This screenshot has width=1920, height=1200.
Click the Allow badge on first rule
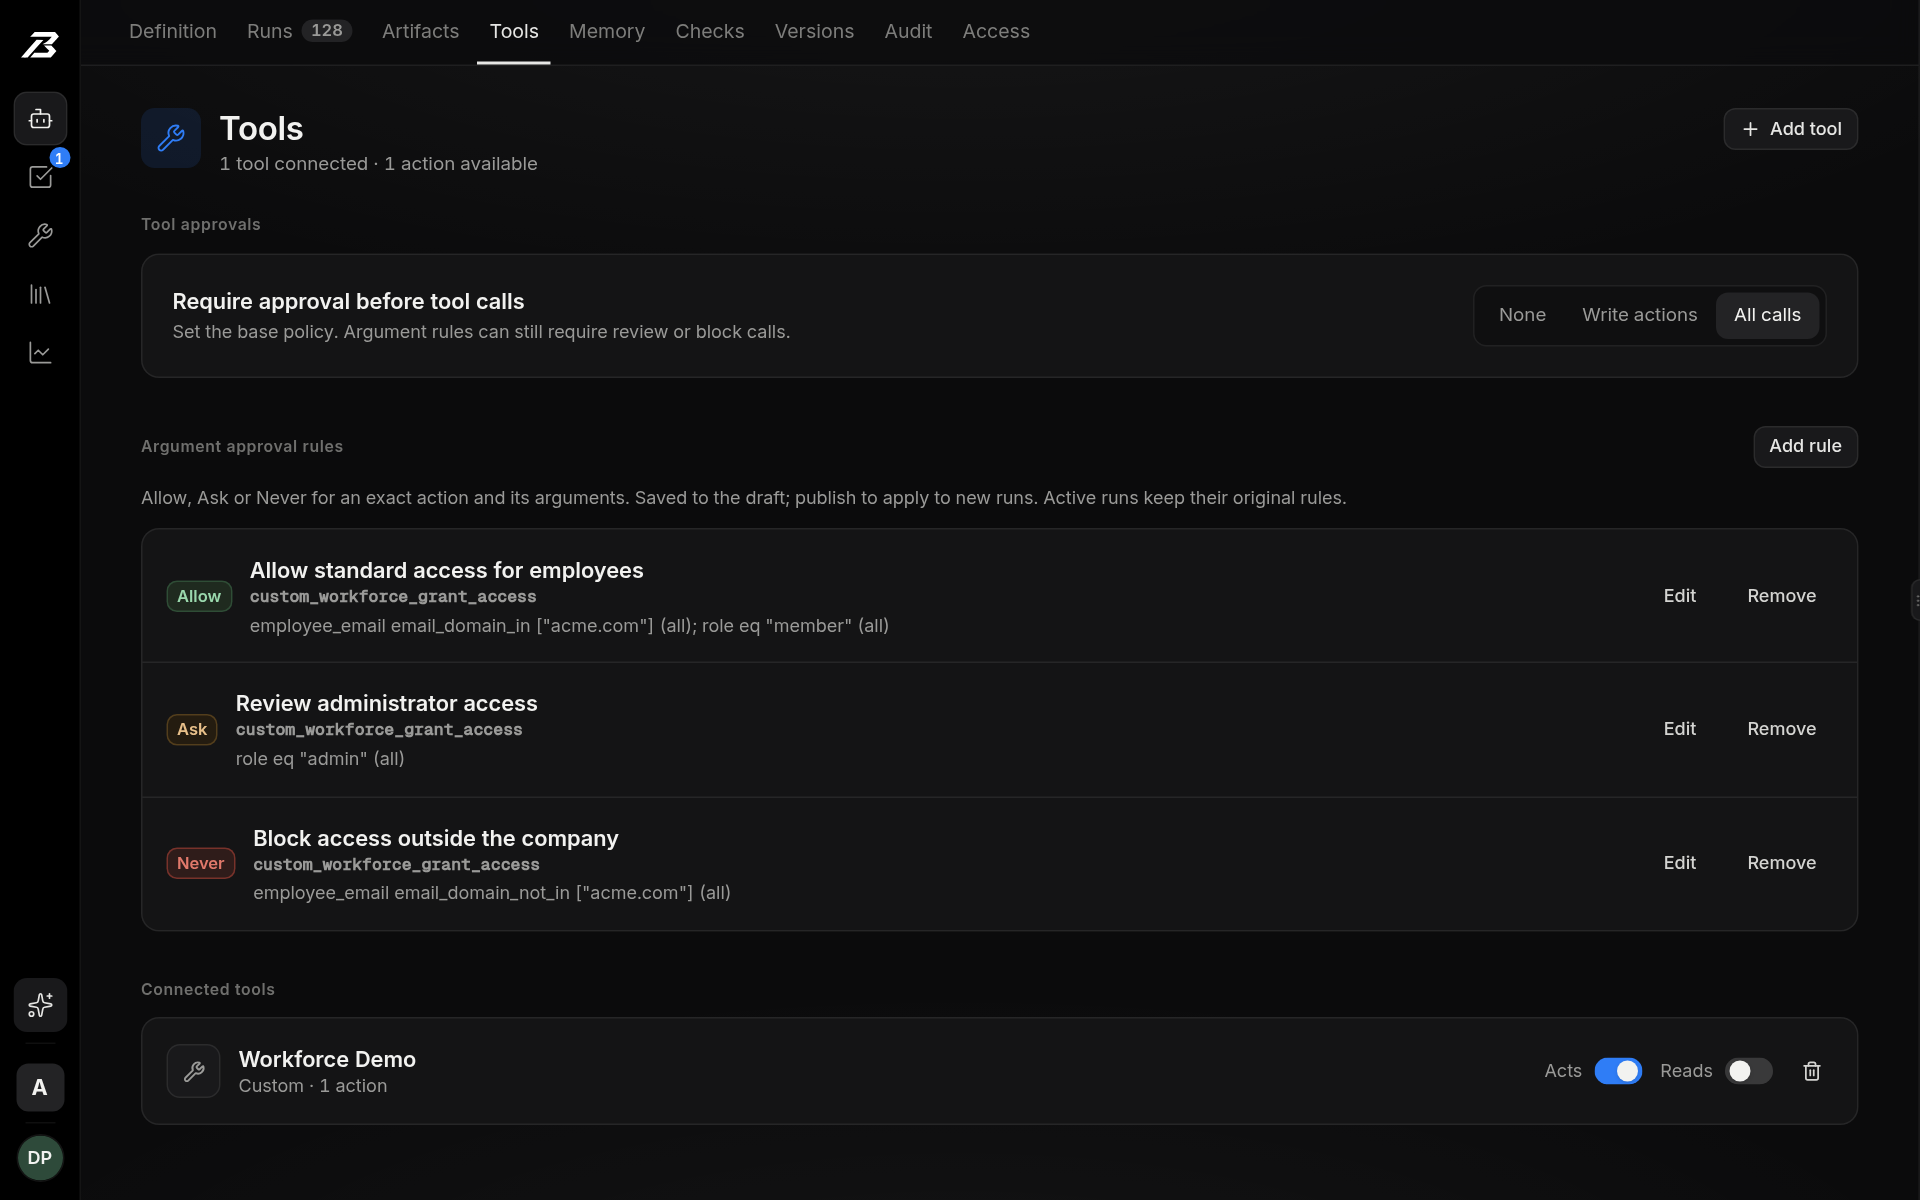coord(199,597)
